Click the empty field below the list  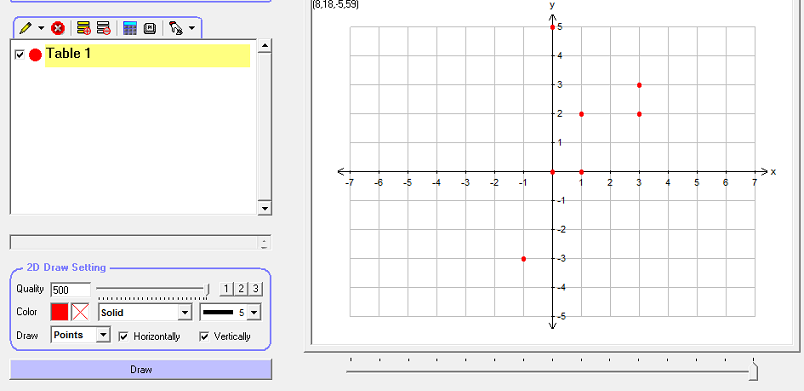point(134,243)
